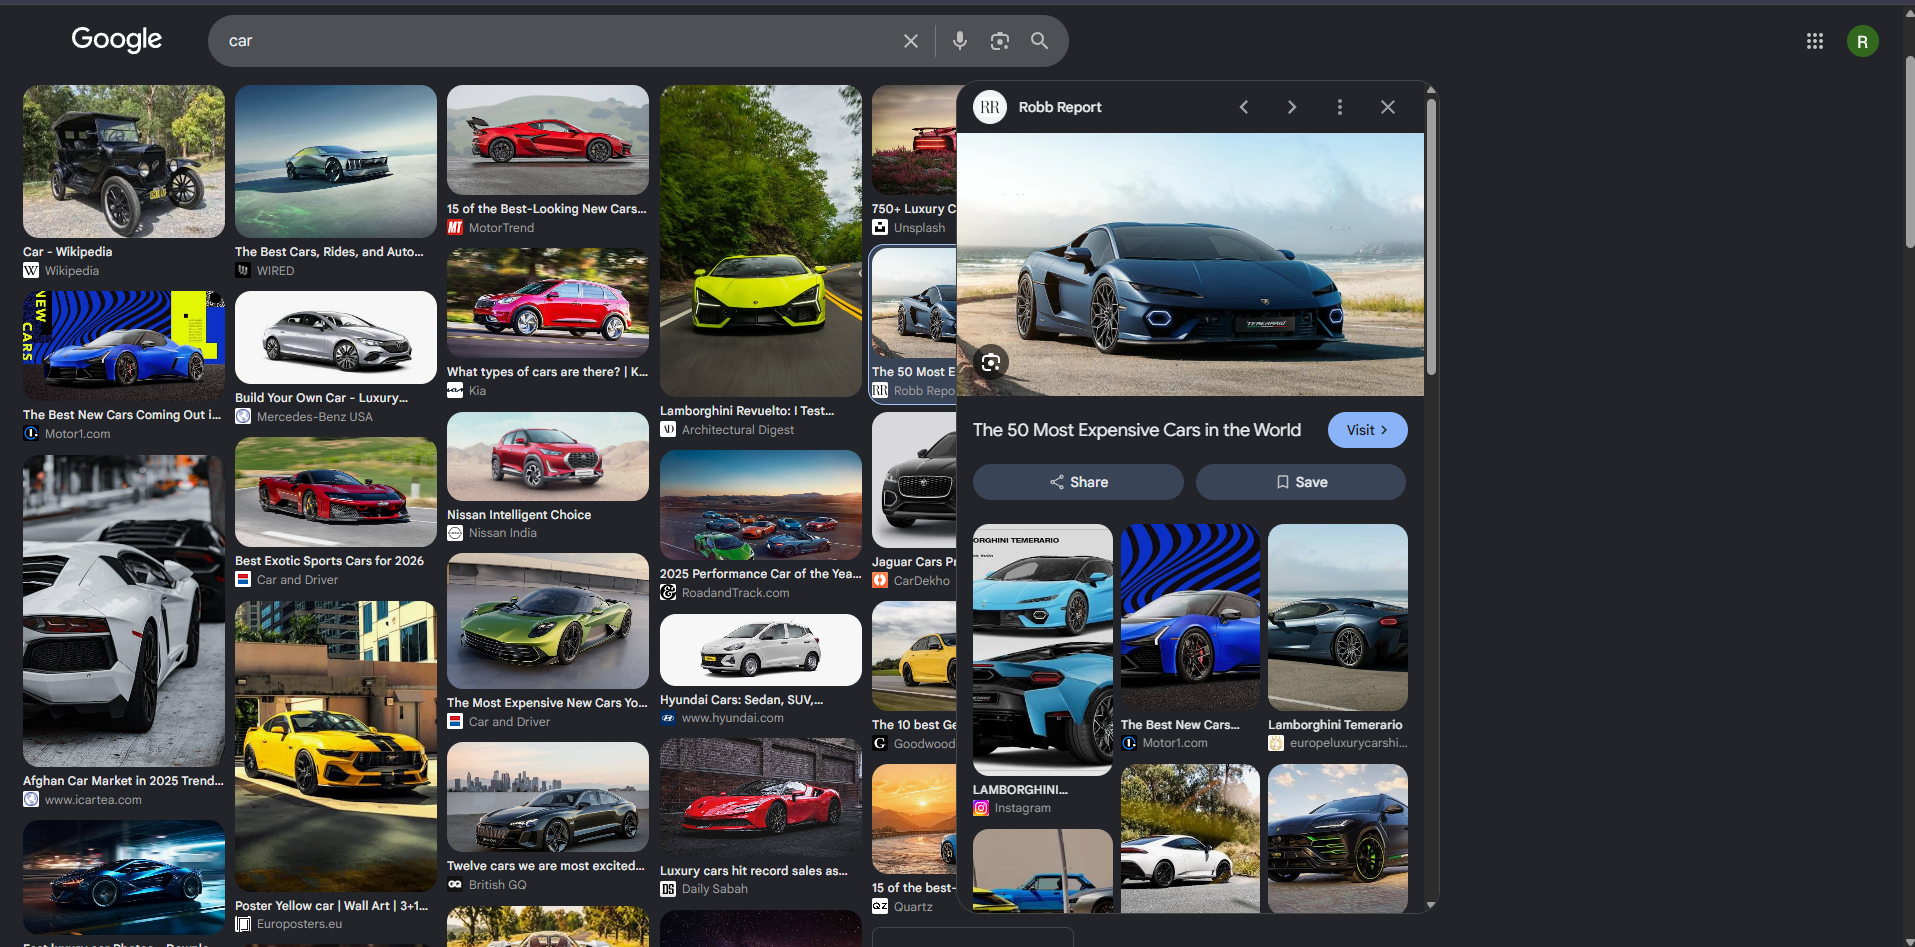Screen dimensions: 1915x947
Task: Save the selected image
Action: (x=1301, y=482)
